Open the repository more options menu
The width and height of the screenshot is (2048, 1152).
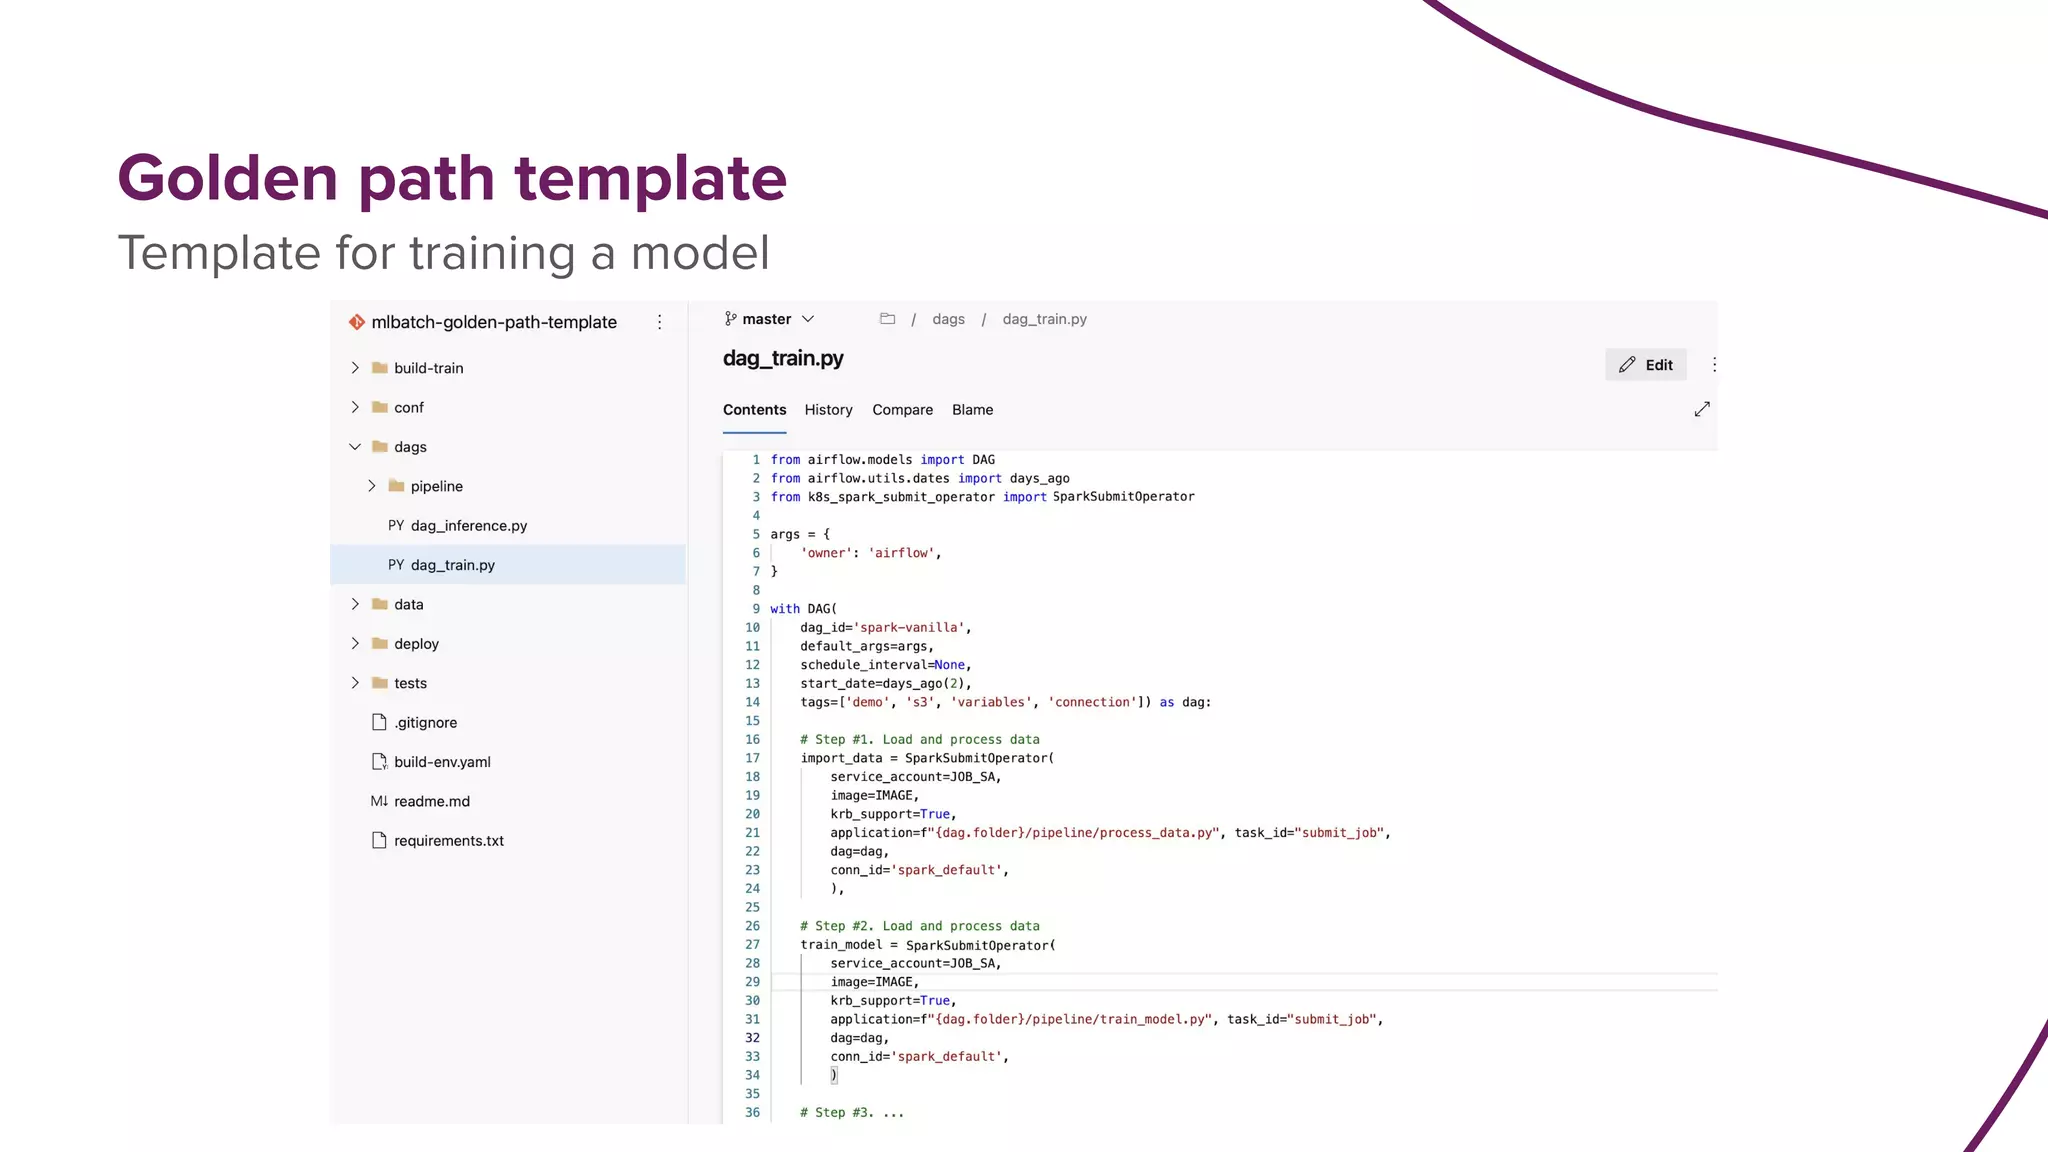659,322
